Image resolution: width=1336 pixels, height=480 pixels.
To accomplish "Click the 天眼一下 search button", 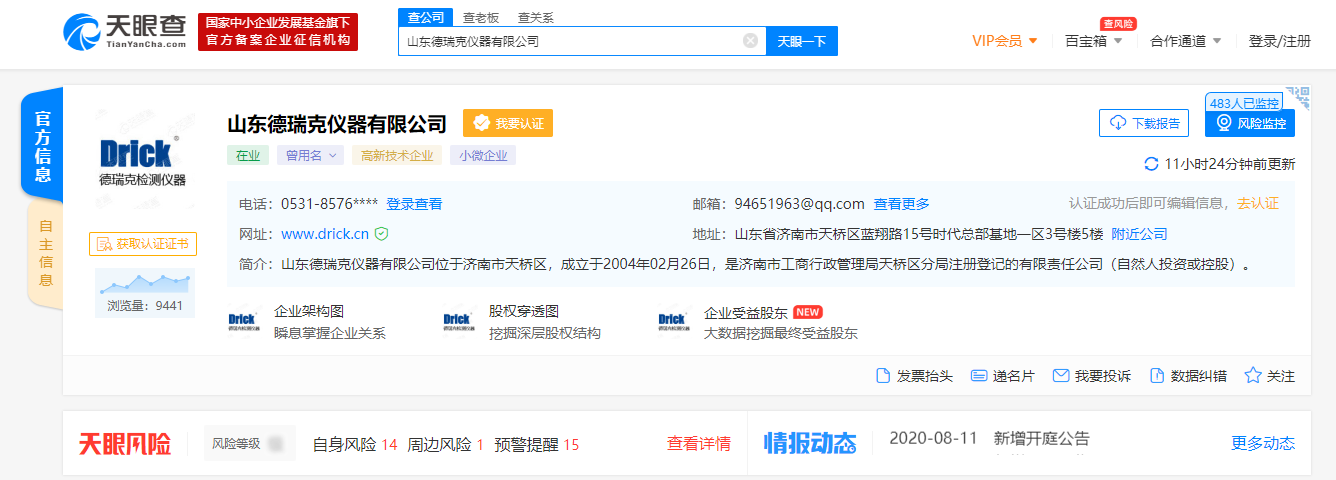I will pos(802,41).
